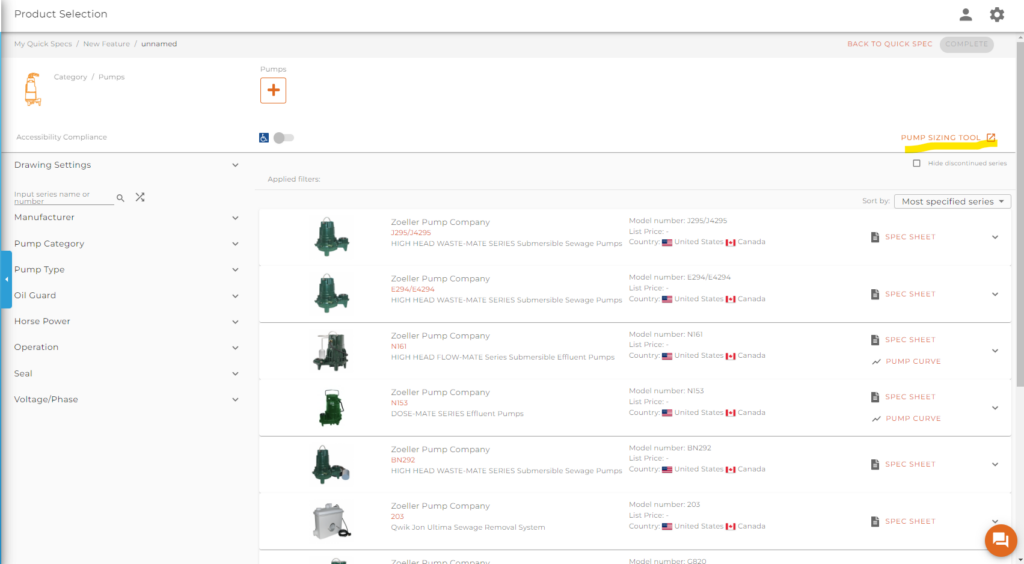Open the Most specified series sort dropdown

tap(952, 202)
